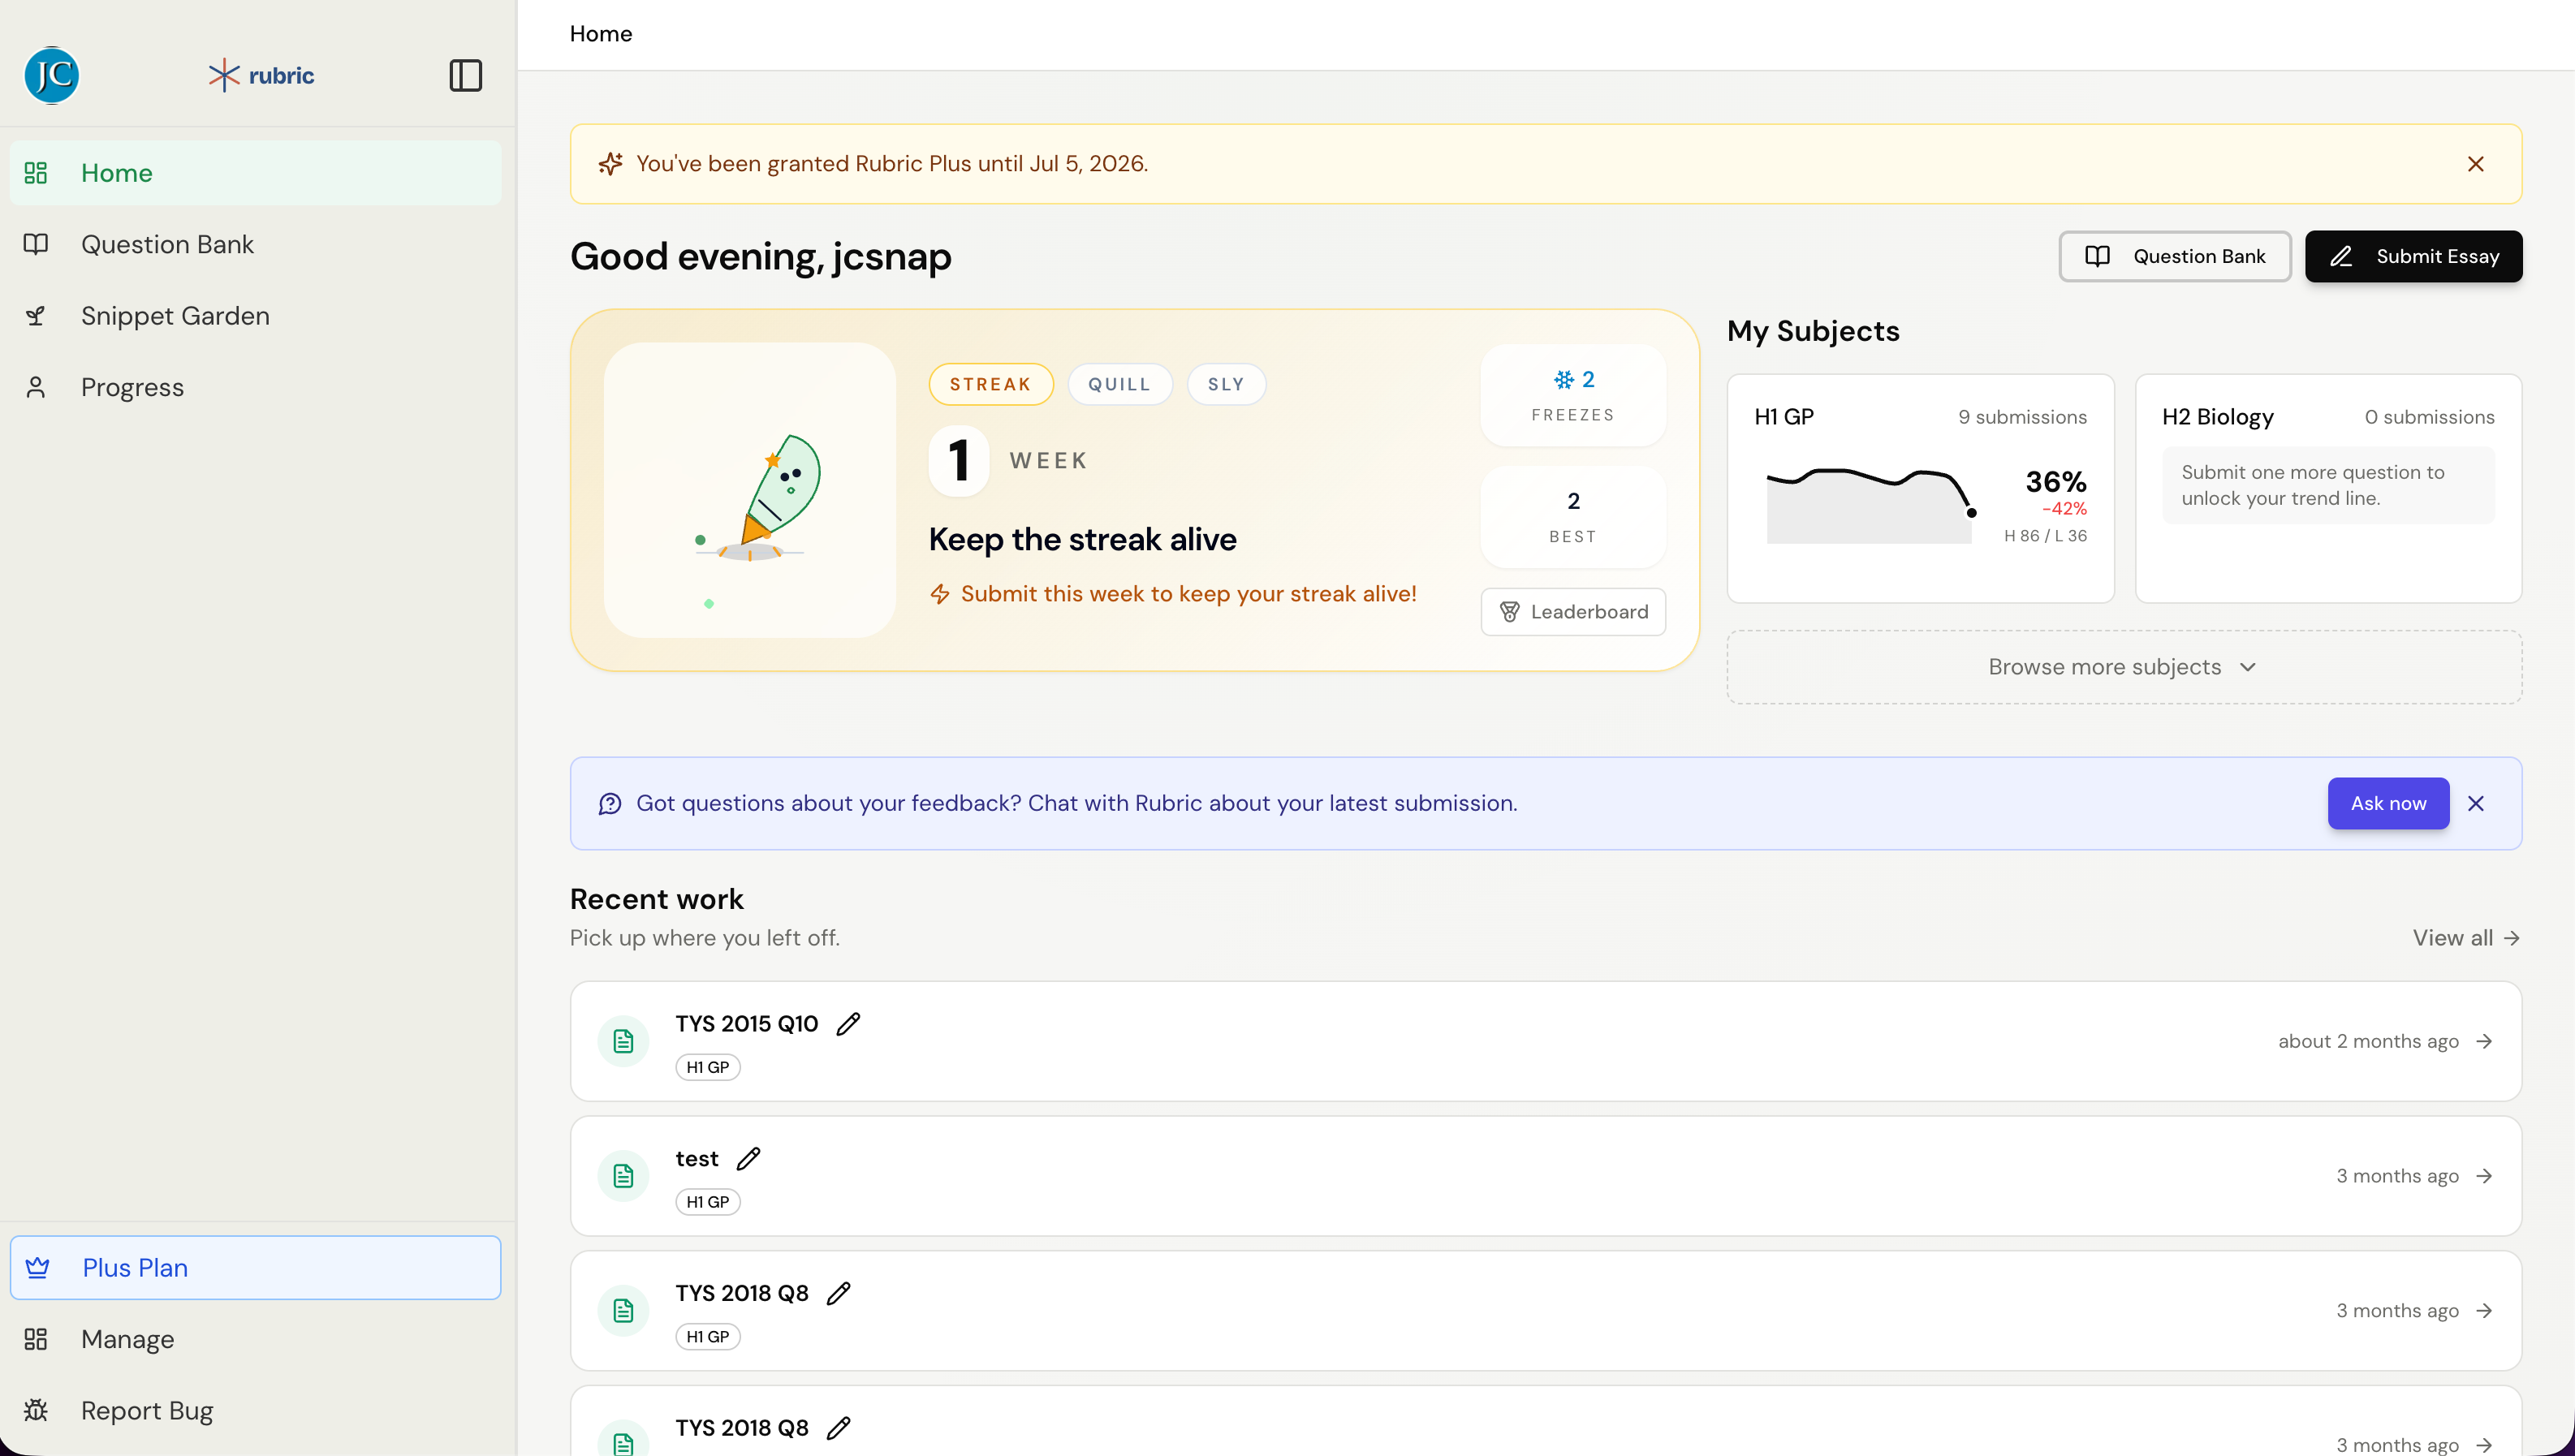Click the Ask now button
This screenshot has height=1456, width=2575.
(2388, 803)
